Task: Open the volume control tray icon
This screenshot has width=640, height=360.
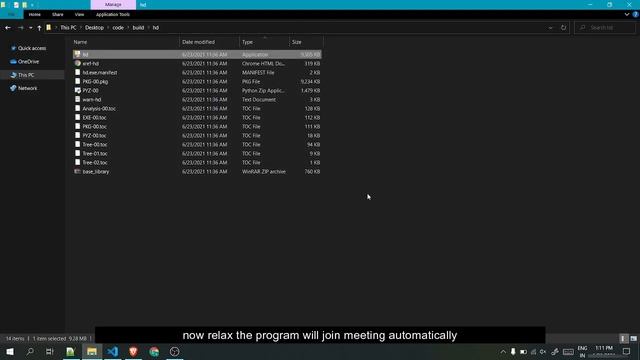Action: pyautogui.click(x=543, y=352)
